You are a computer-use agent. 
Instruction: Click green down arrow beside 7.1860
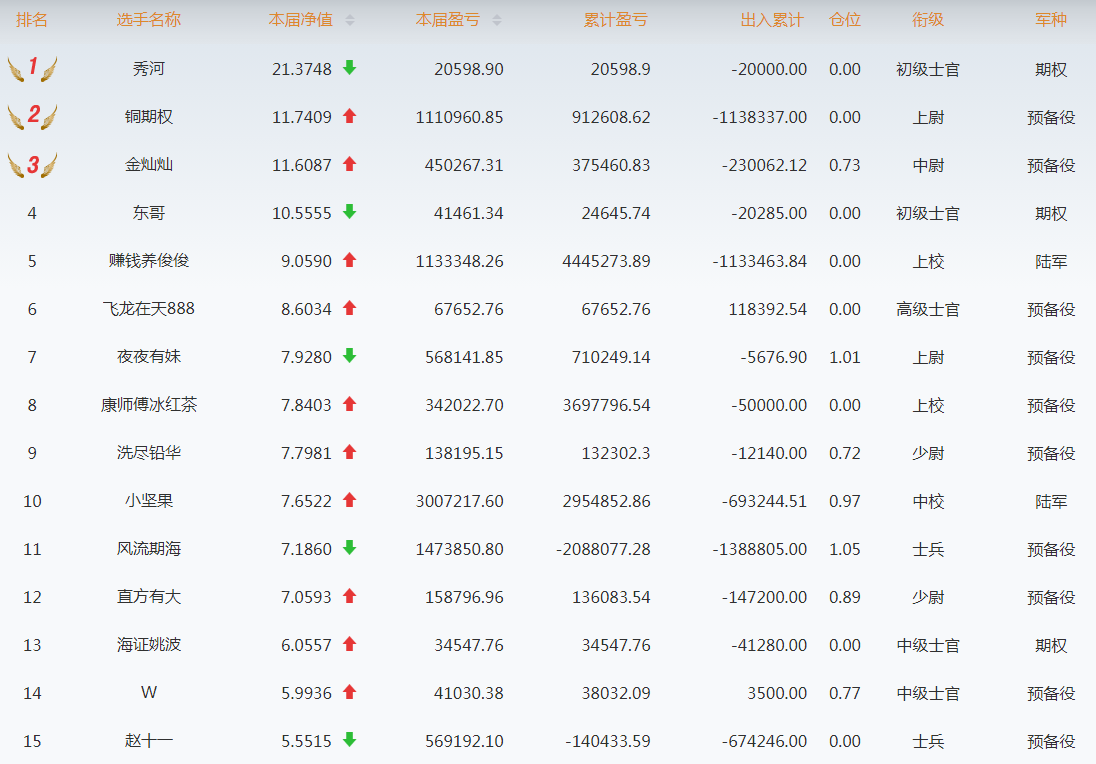tap(349, 548)
